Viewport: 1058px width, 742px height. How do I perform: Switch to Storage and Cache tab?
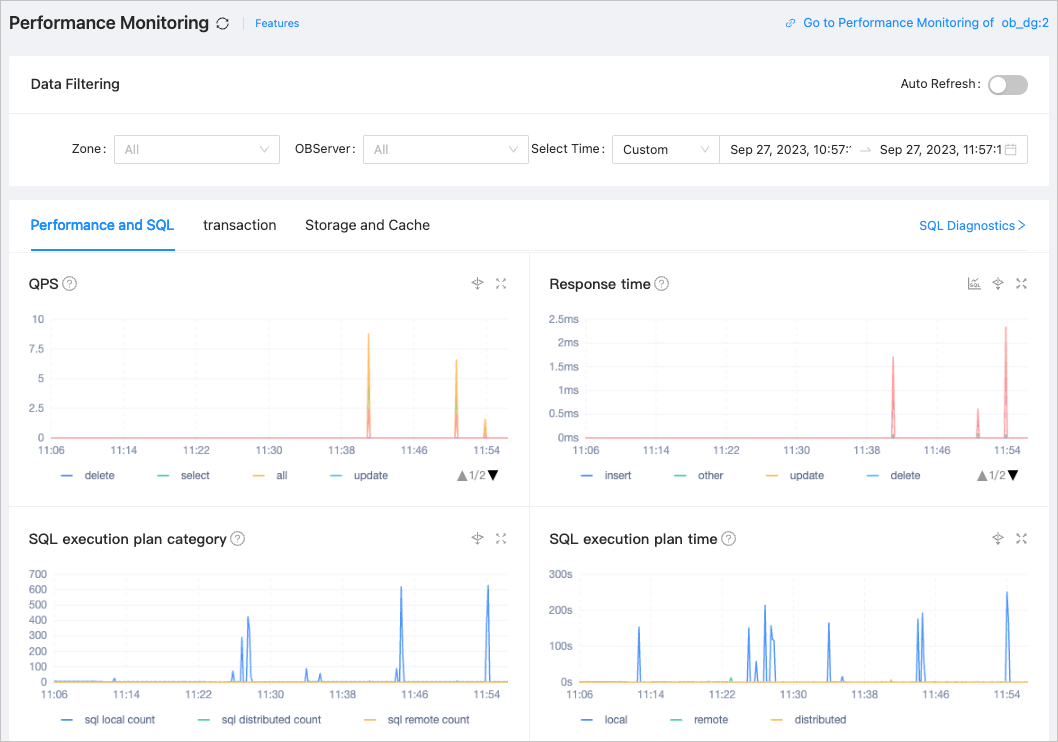(367, 225)
